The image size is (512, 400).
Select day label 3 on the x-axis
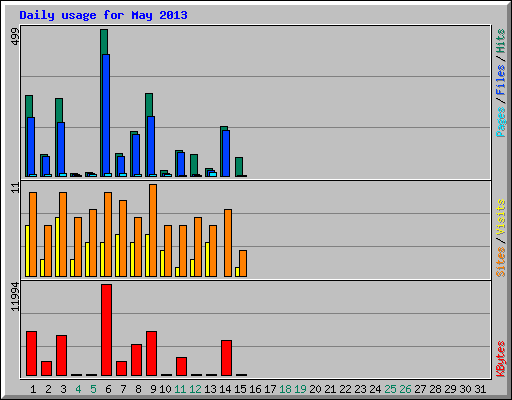coord(63,389)
